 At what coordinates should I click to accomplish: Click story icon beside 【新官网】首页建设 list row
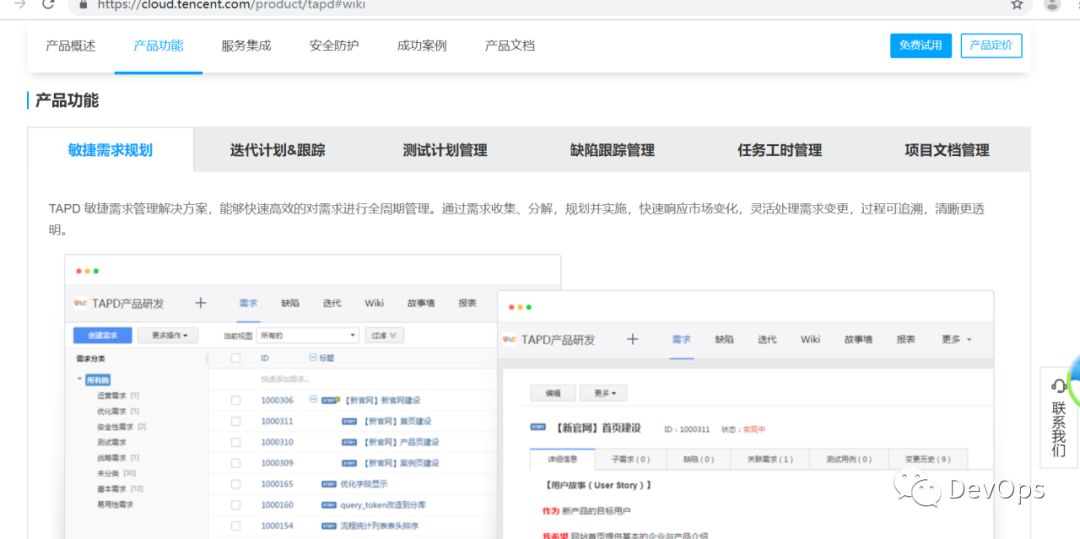pyautogui.click(x=349, y=421)
